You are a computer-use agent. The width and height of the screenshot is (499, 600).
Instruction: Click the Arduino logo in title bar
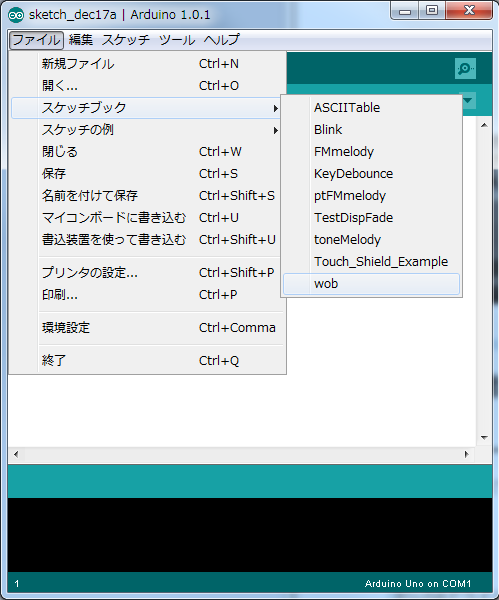tap(16, 15)
